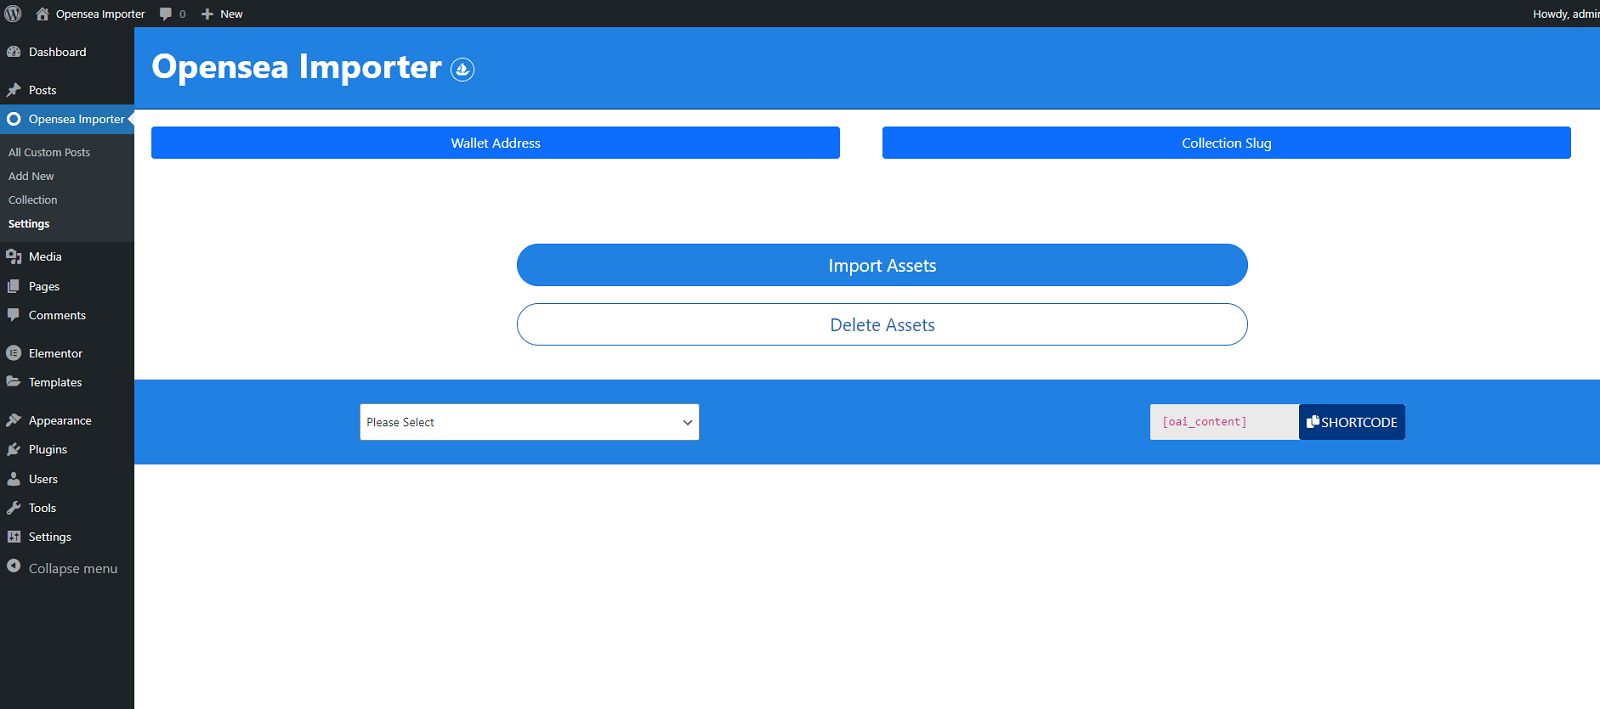
Task: Click the Posts pin icon
Action: [14, 90]
